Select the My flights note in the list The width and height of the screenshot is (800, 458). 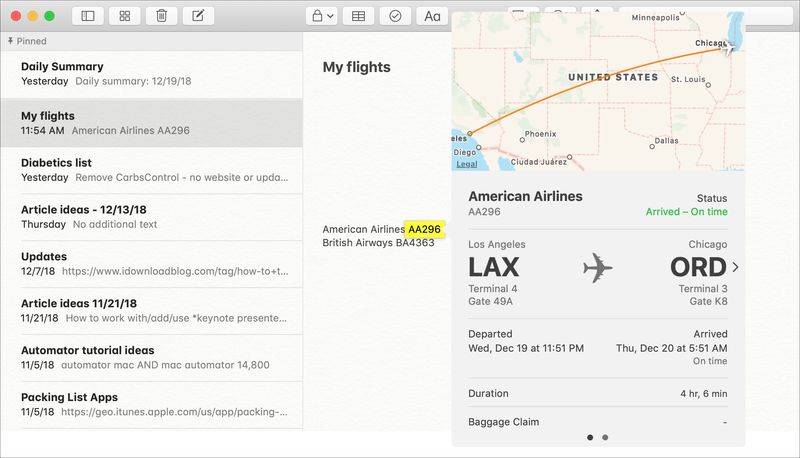pyautogui.click(x=152, y=123)
